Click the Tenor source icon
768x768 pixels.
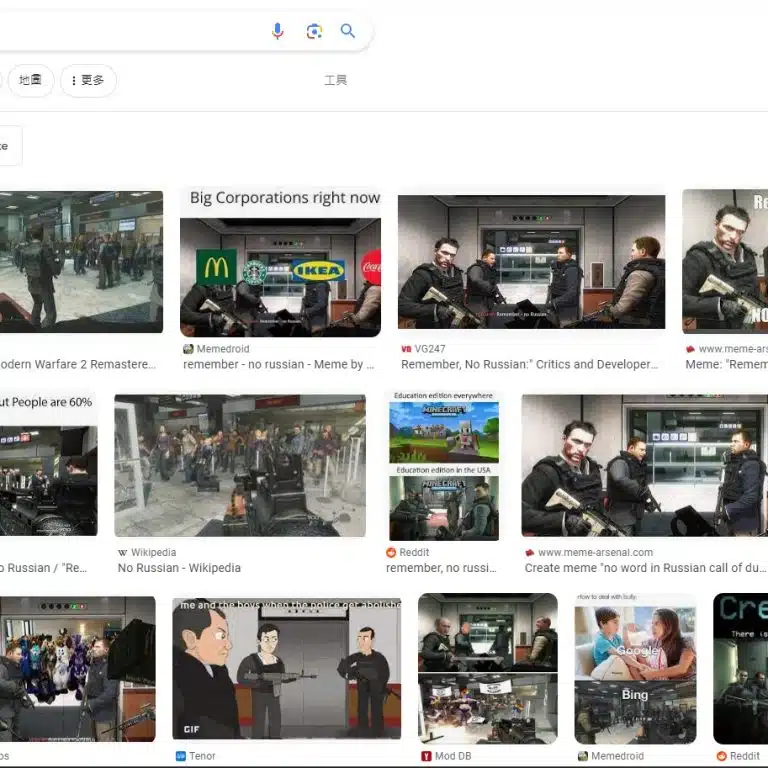pos(181,756)
